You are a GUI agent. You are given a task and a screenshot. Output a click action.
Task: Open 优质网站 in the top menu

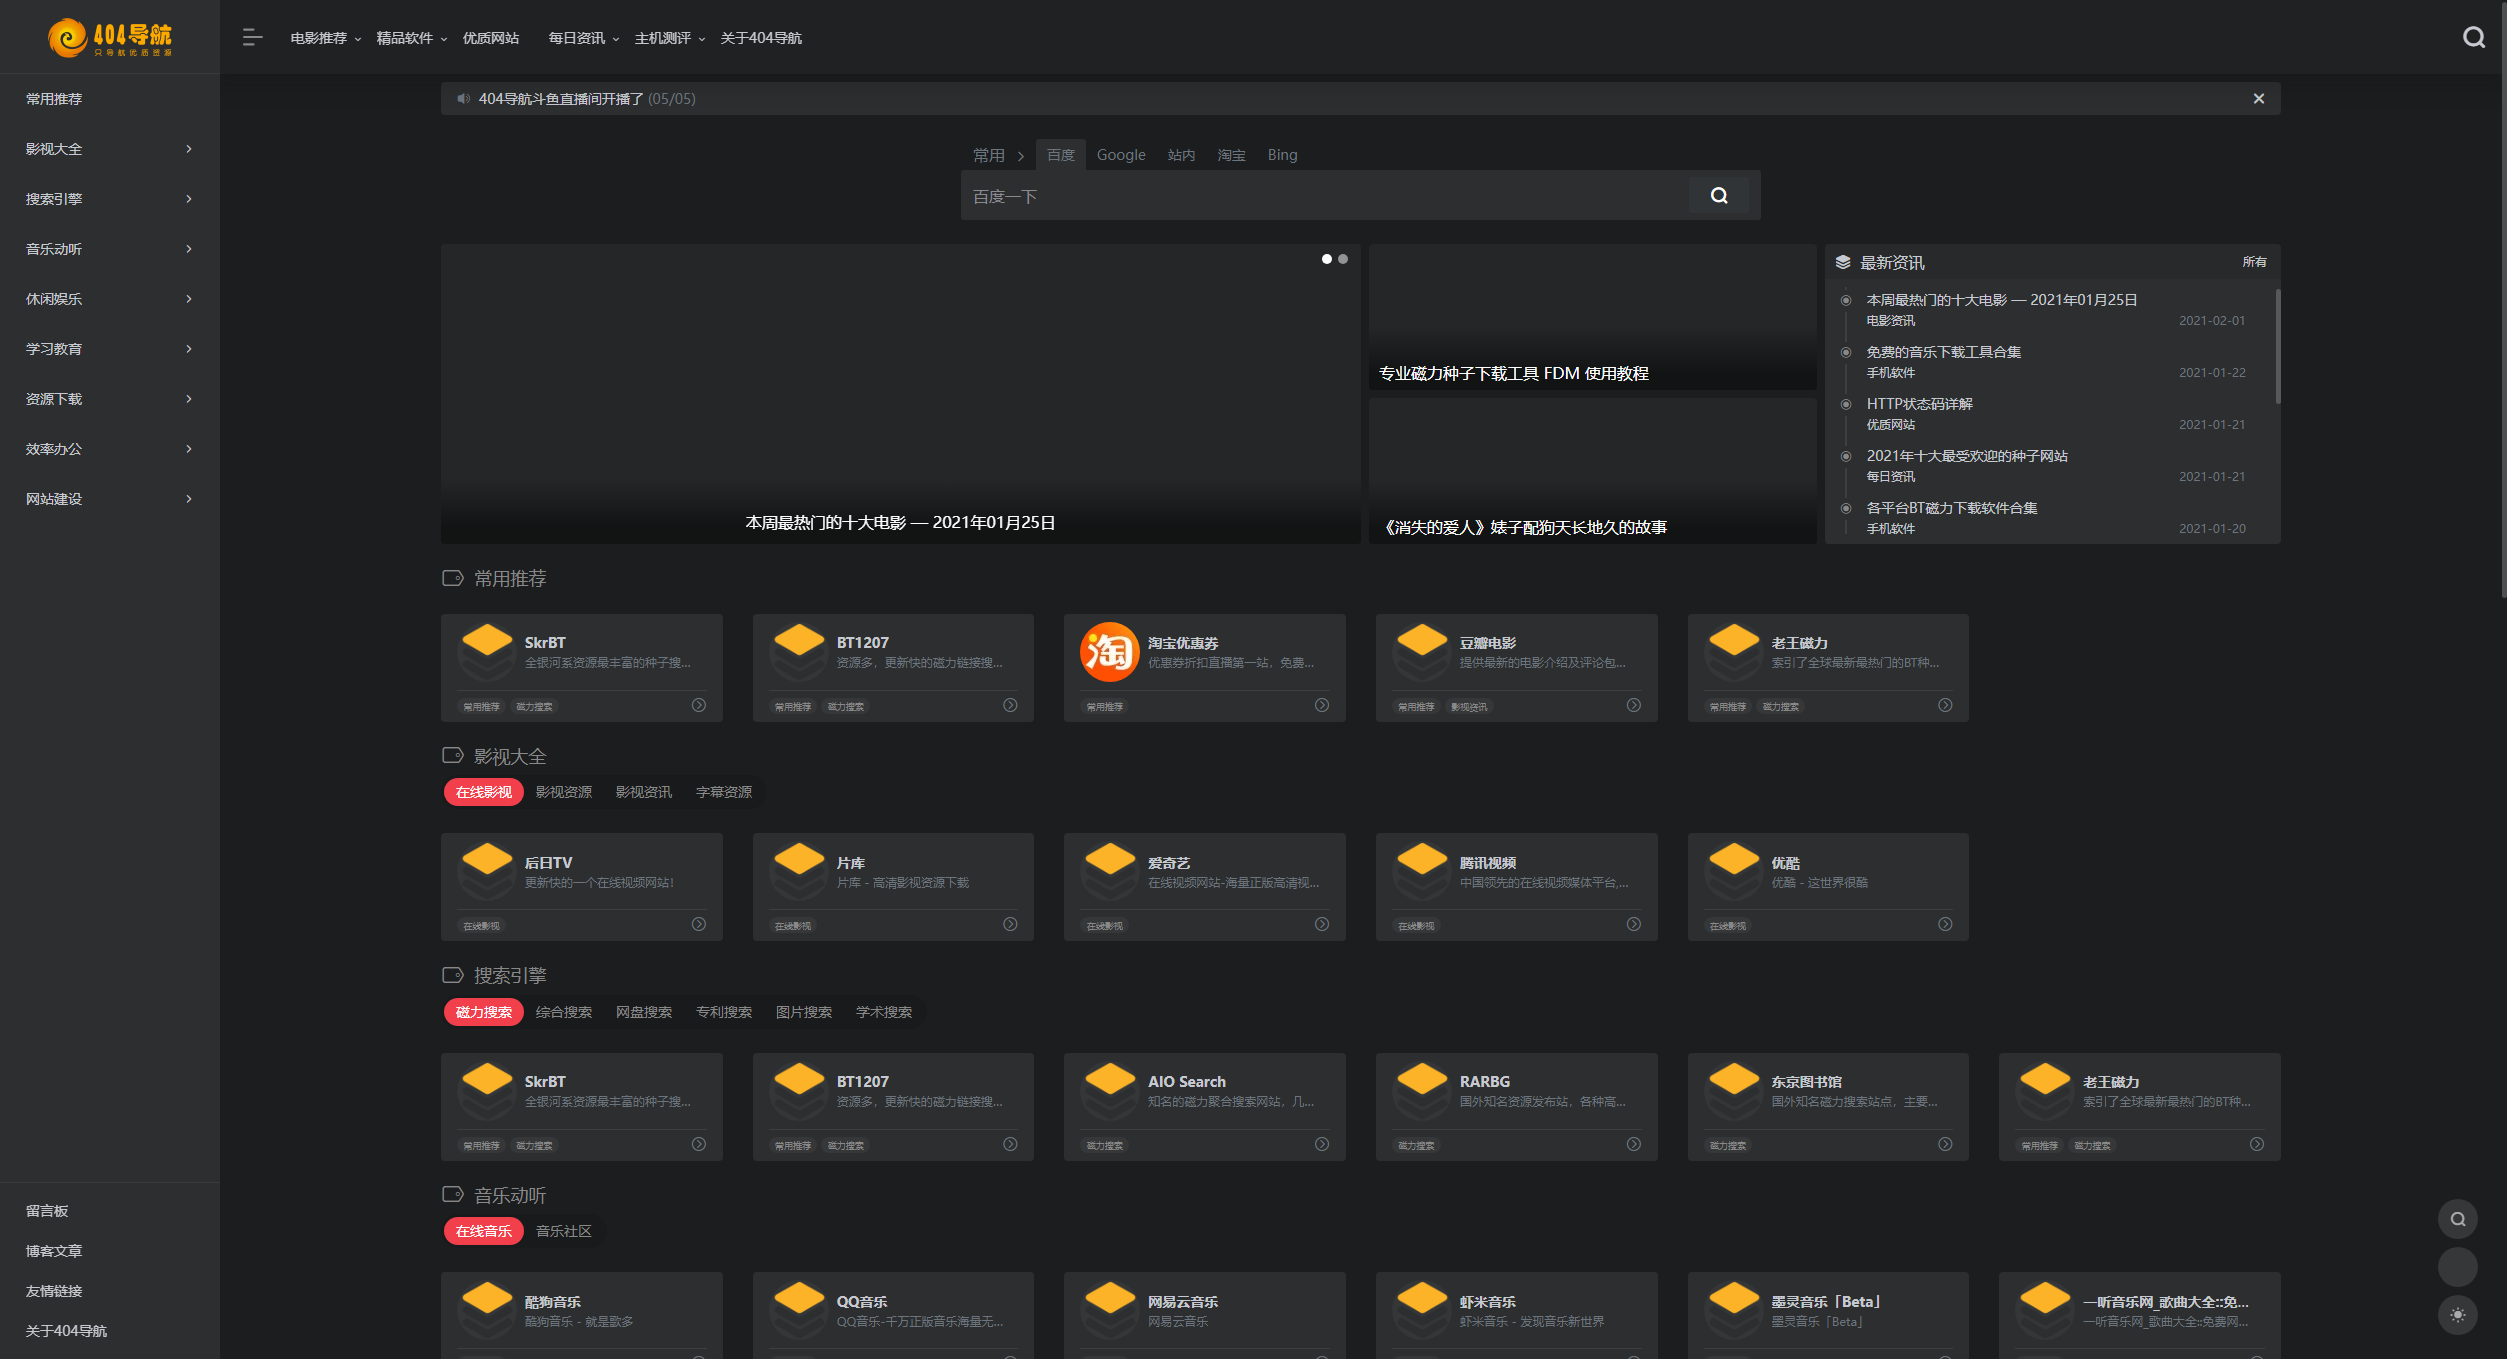click(491, 38)
